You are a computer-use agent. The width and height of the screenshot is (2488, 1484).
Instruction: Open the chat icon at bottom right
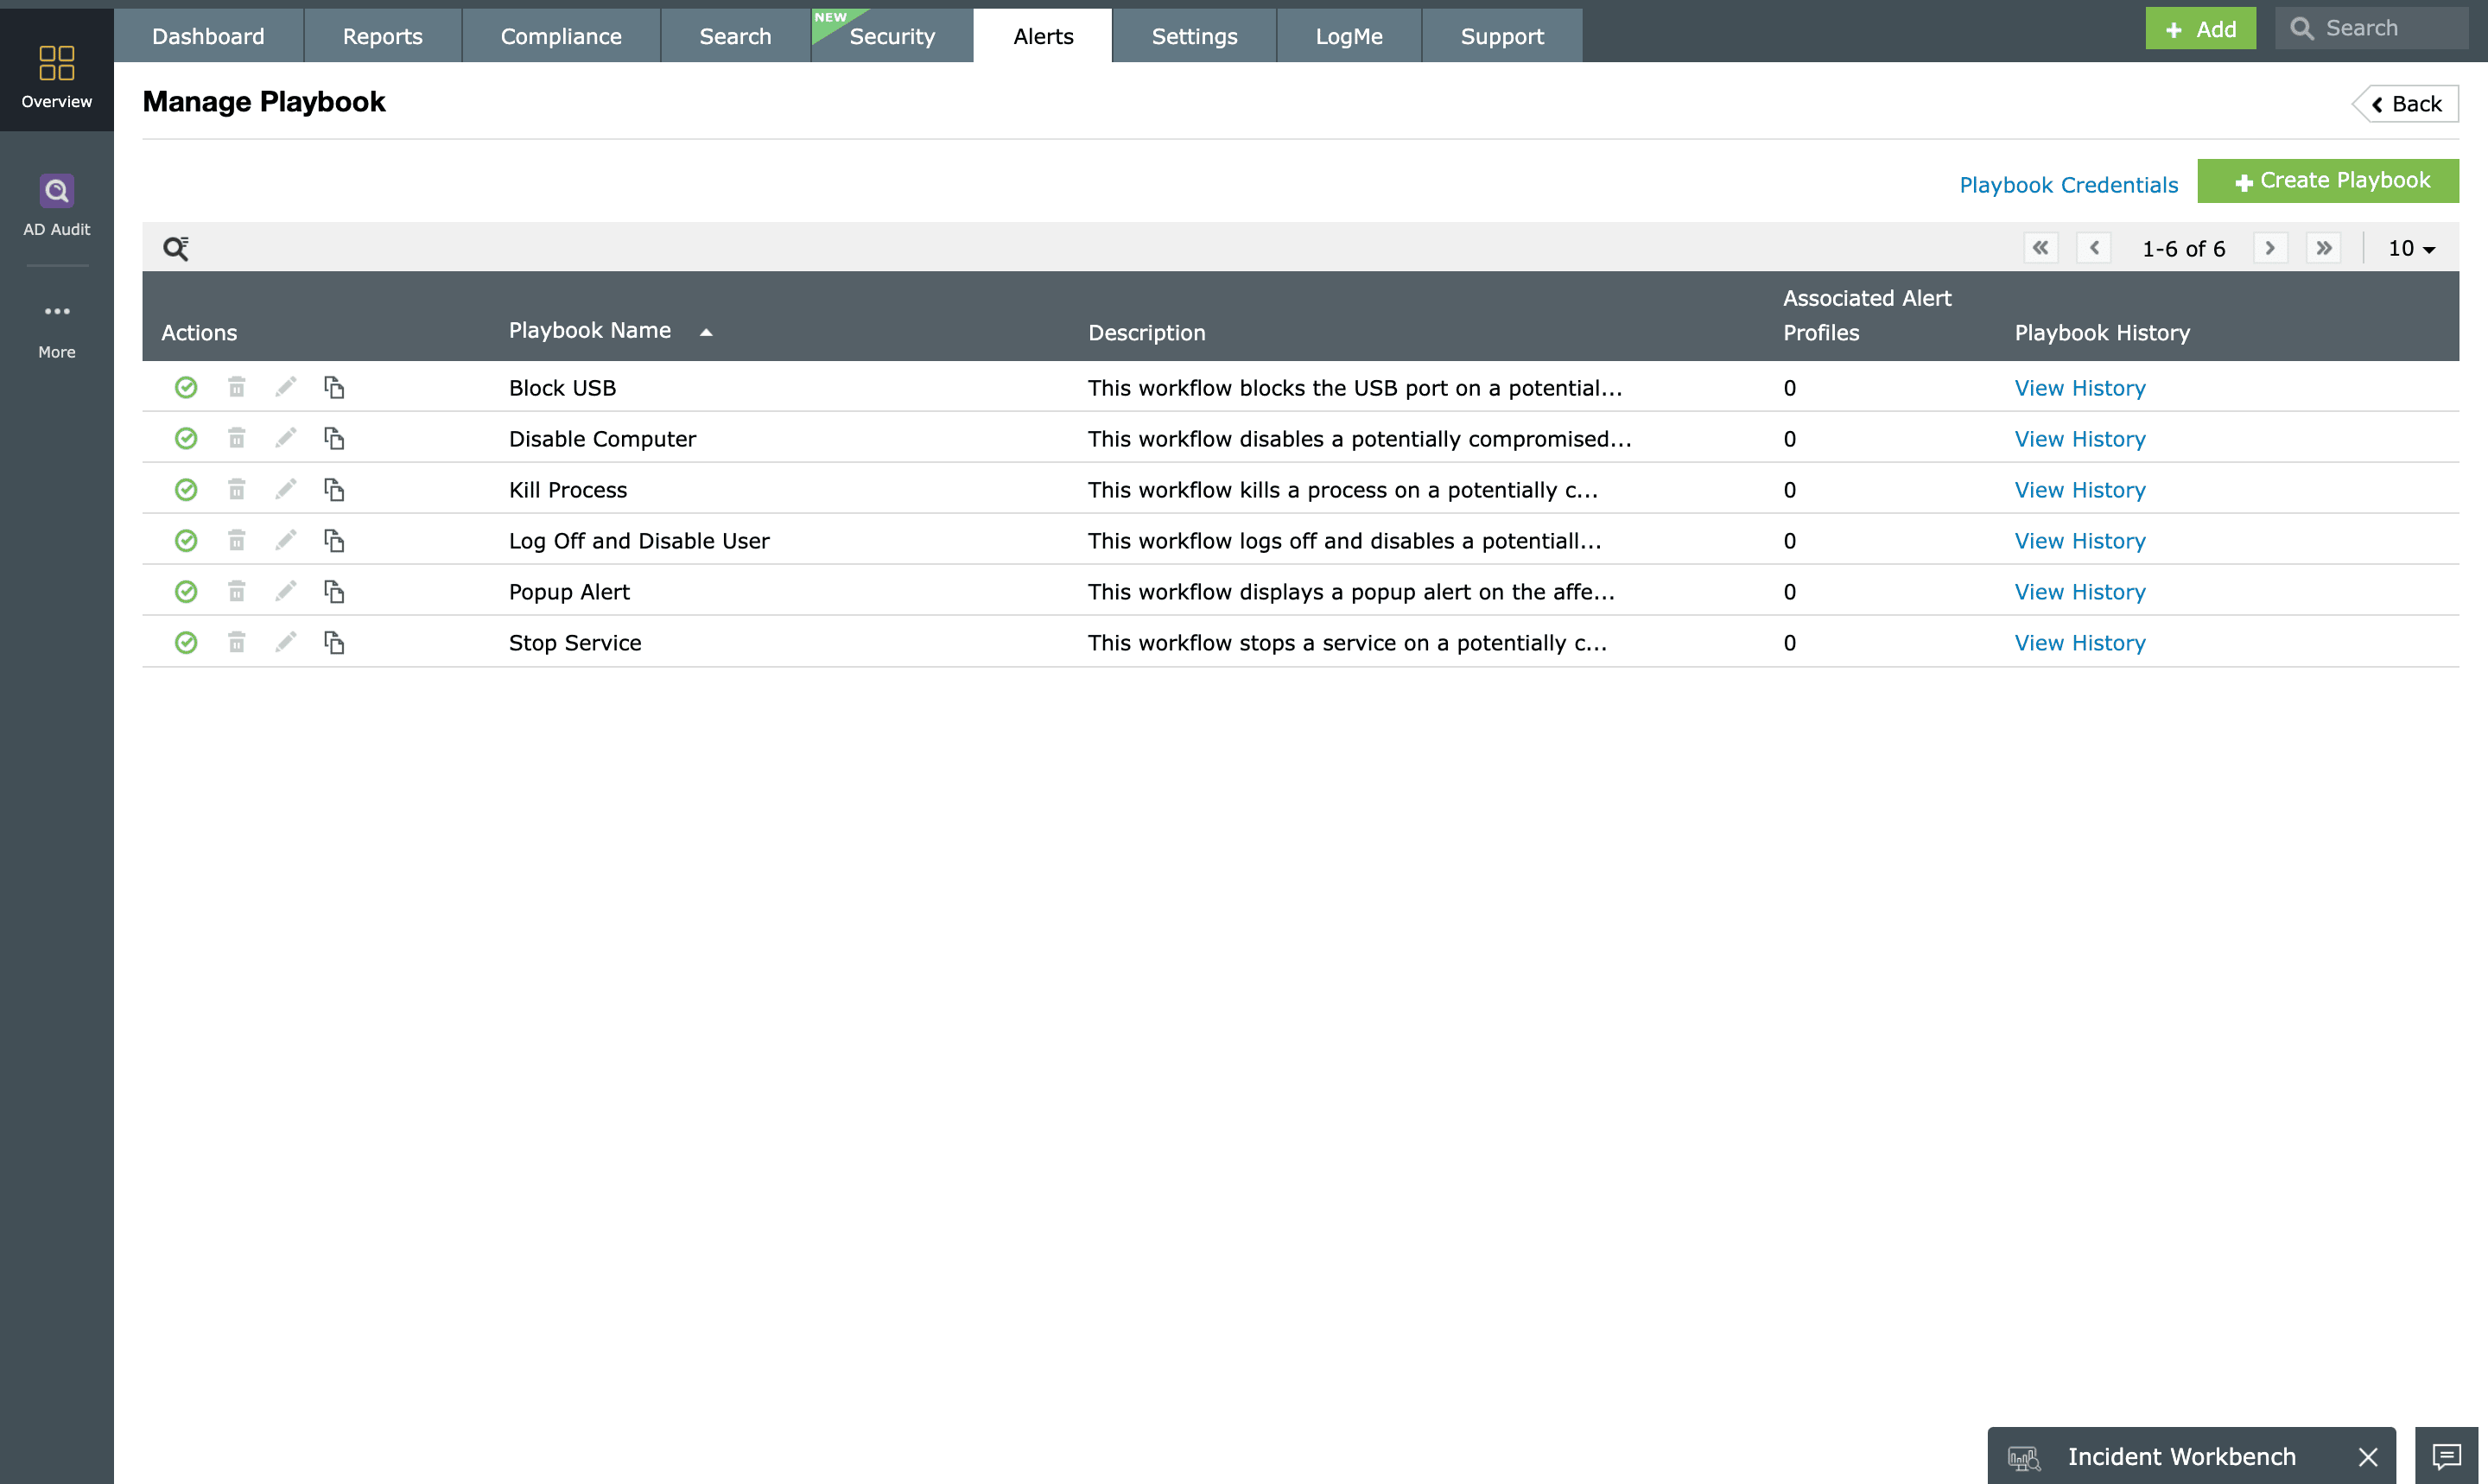[2446, 1456]
